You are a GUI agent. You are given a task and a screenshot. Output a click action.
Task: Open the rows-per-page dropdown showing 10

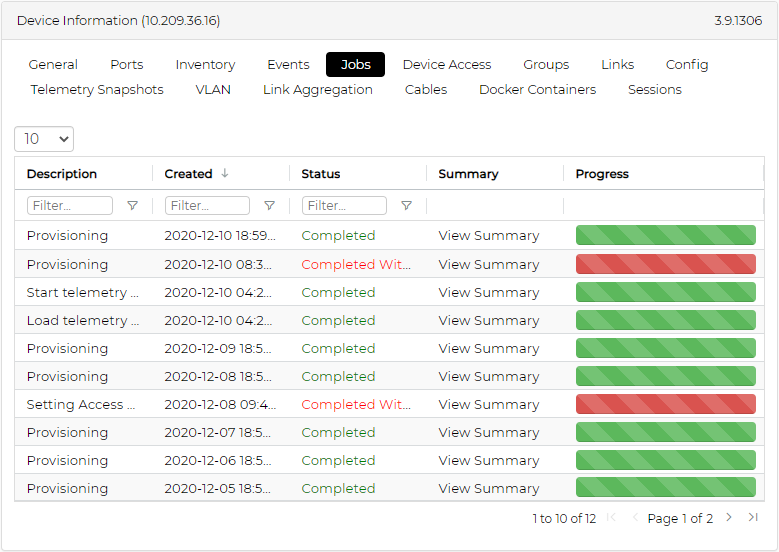tap(44, 139)
